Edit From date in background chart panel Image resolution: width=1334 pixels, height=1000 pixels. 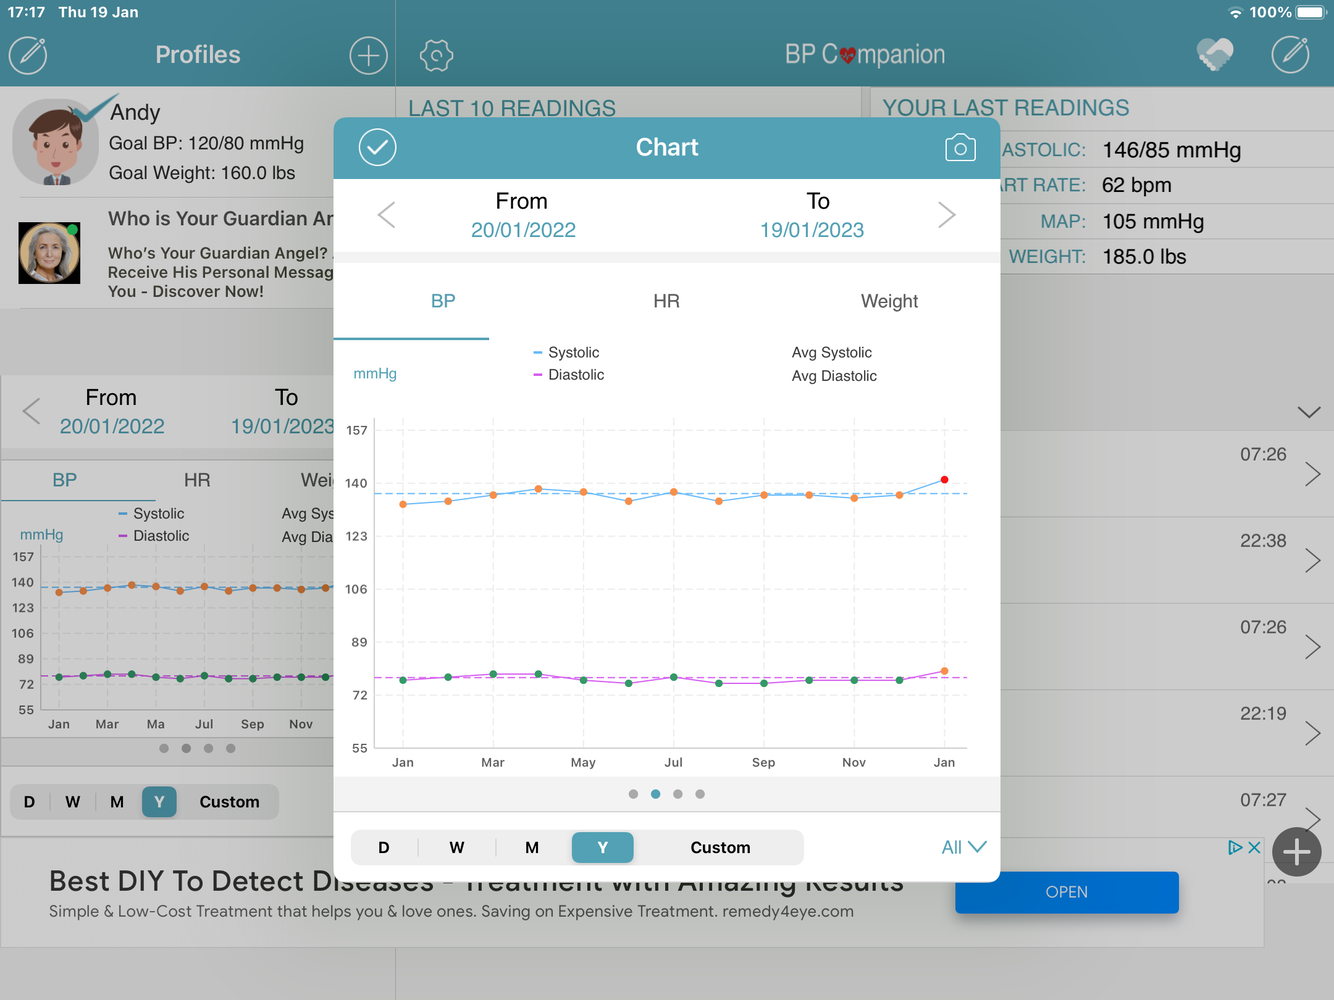click(x=112, y=426)
